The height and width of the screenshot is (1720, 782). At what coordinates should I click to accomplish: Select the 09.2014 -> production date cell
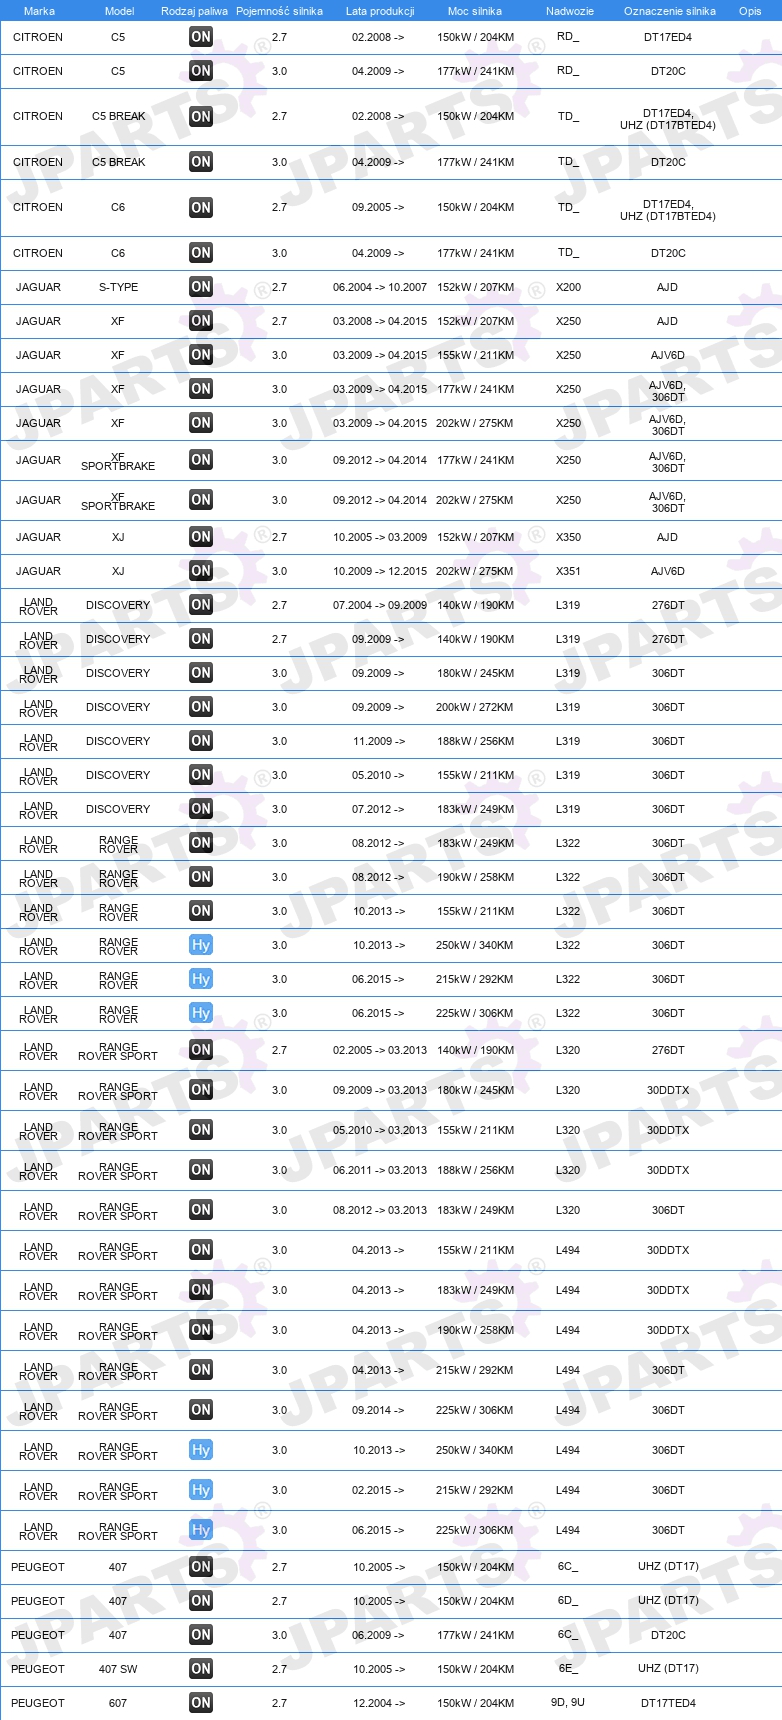(x=378, y=1410)
